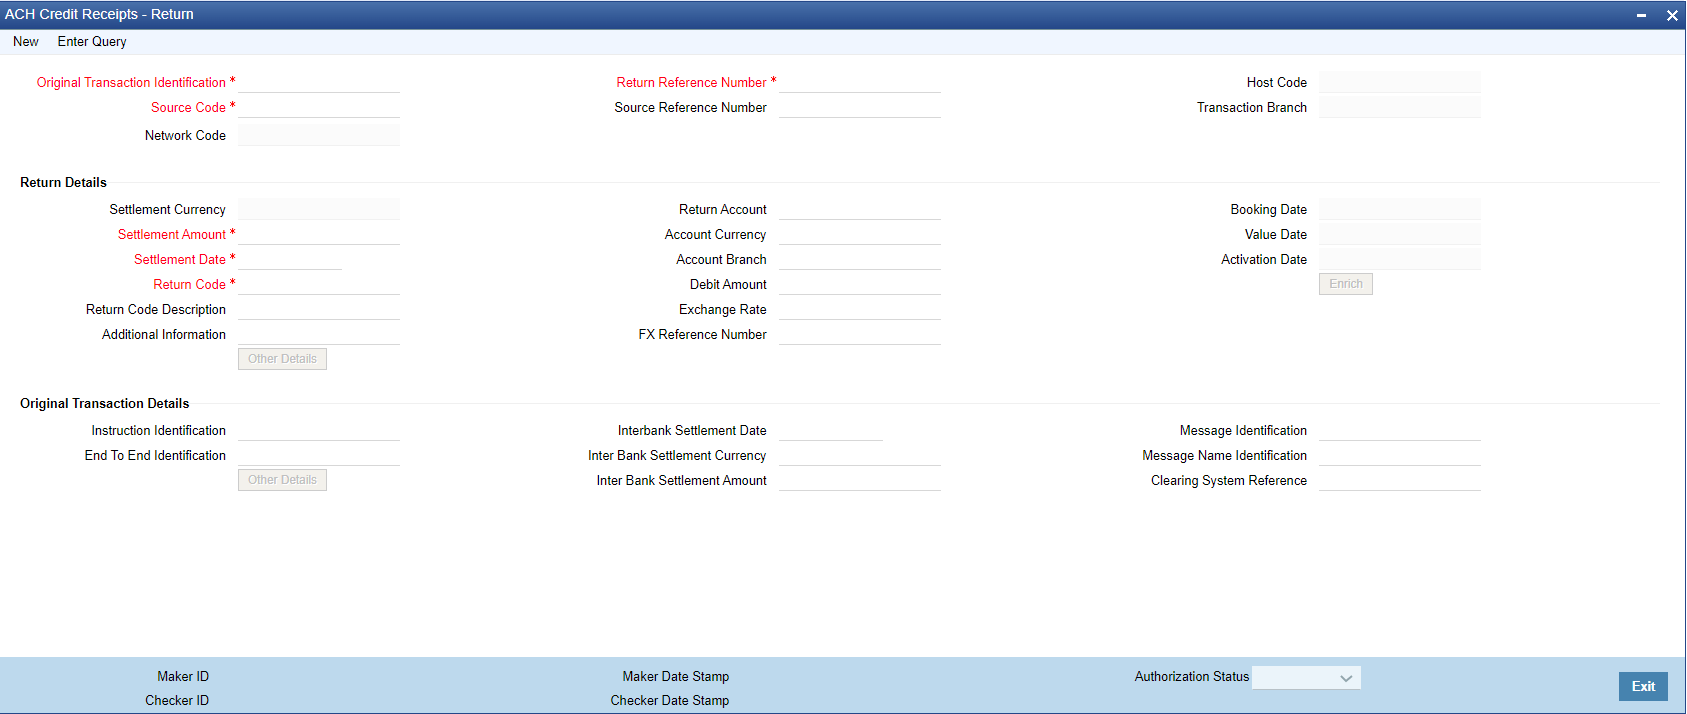
Task: Focus the Return Code field
Action: 319,284
